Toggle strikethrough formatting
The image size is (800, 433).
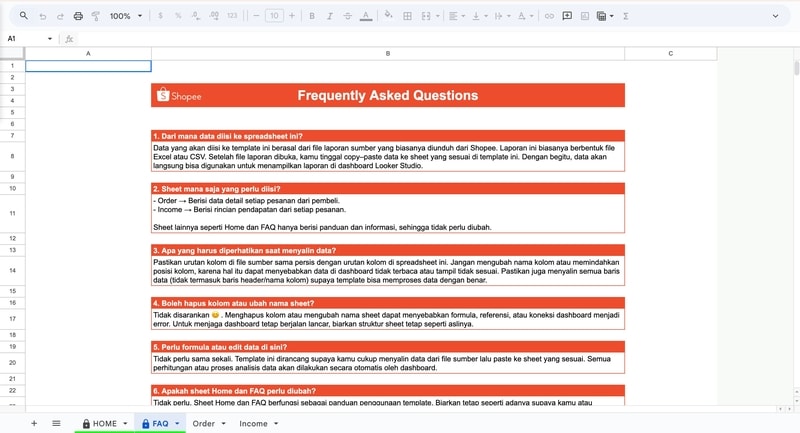tap(347, 16)
